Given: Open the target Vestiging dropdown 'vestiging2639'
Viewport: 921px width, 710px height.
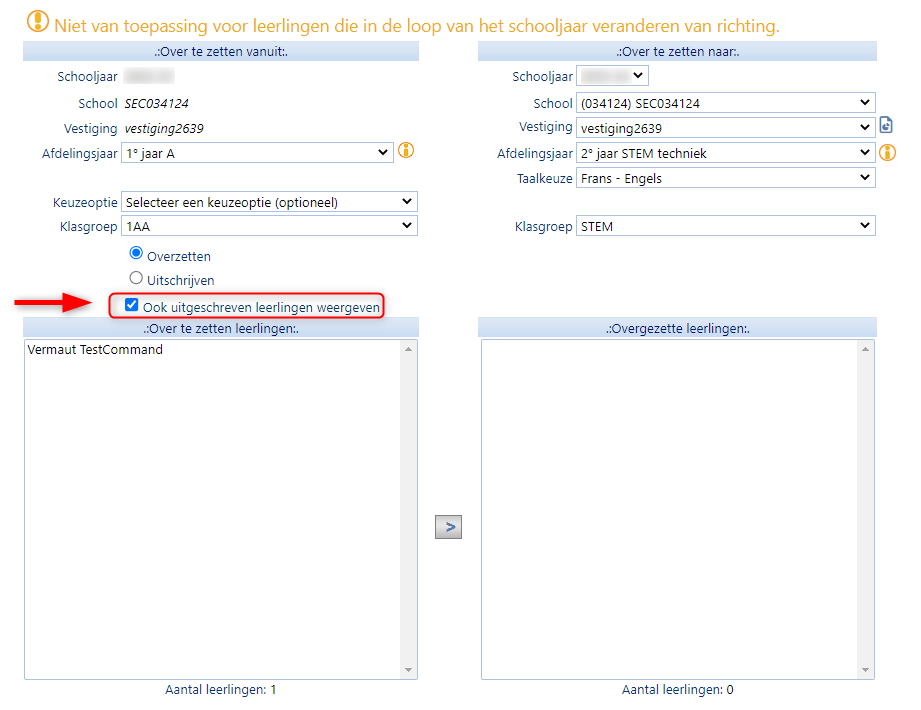Looking at the screenshot, I should pos(725,128).
